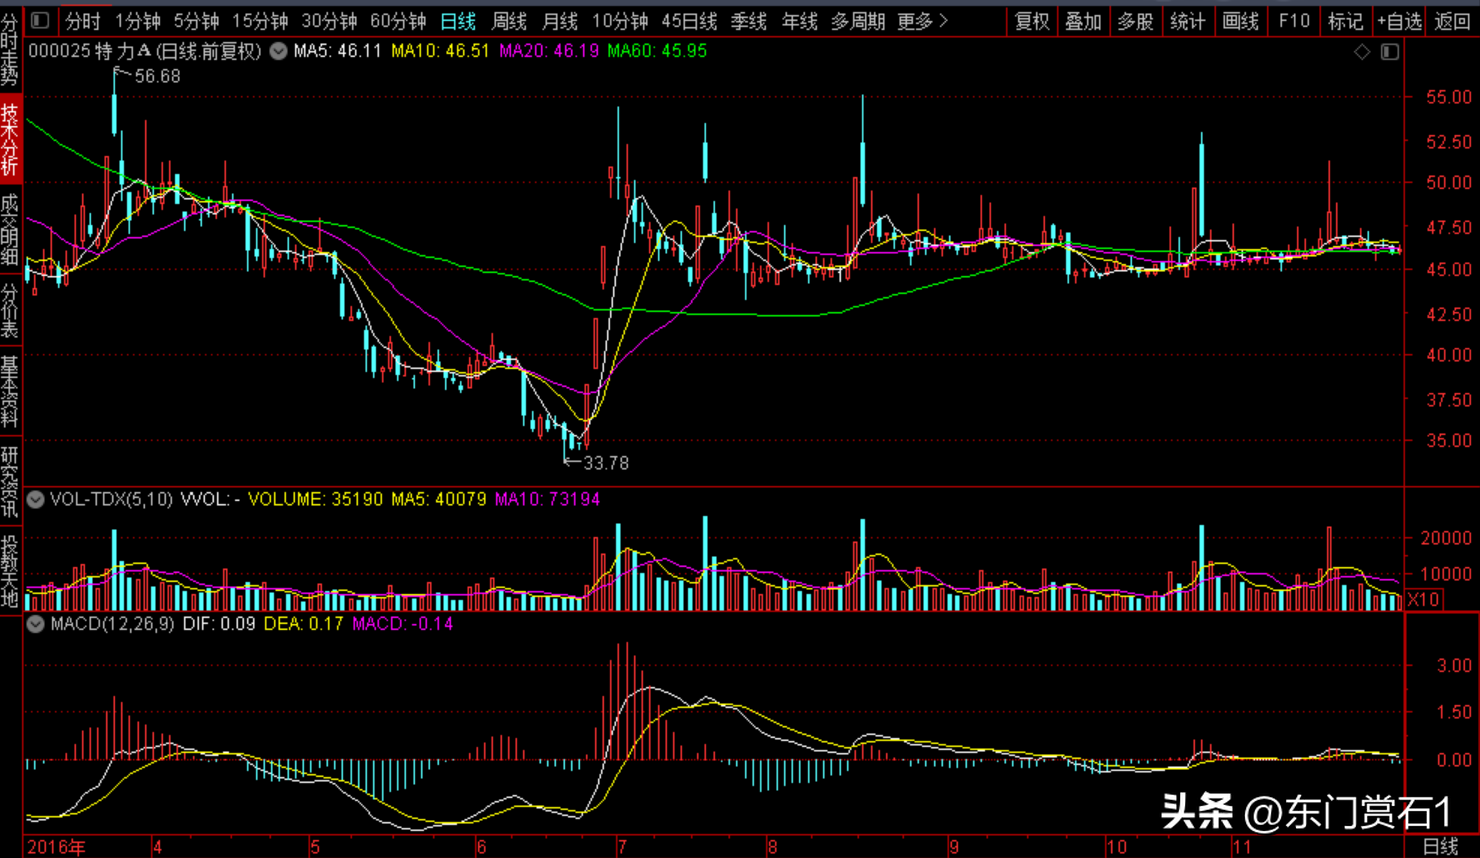The image size is (1480, 858).
Task: Open the 更多 periods expander
Action: [921, 20]
